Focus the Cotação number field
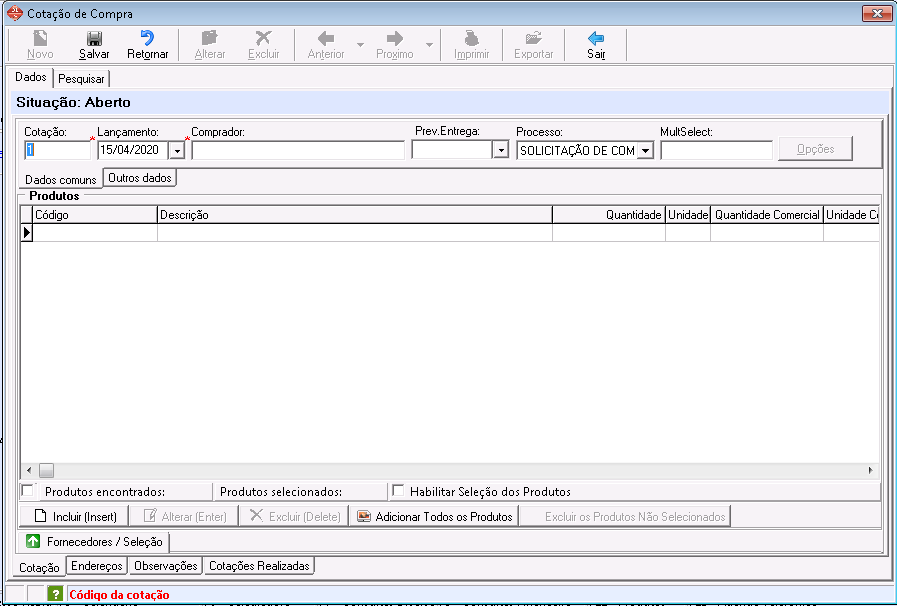This screenshot has height=606, width=897. tap(57, 150)
